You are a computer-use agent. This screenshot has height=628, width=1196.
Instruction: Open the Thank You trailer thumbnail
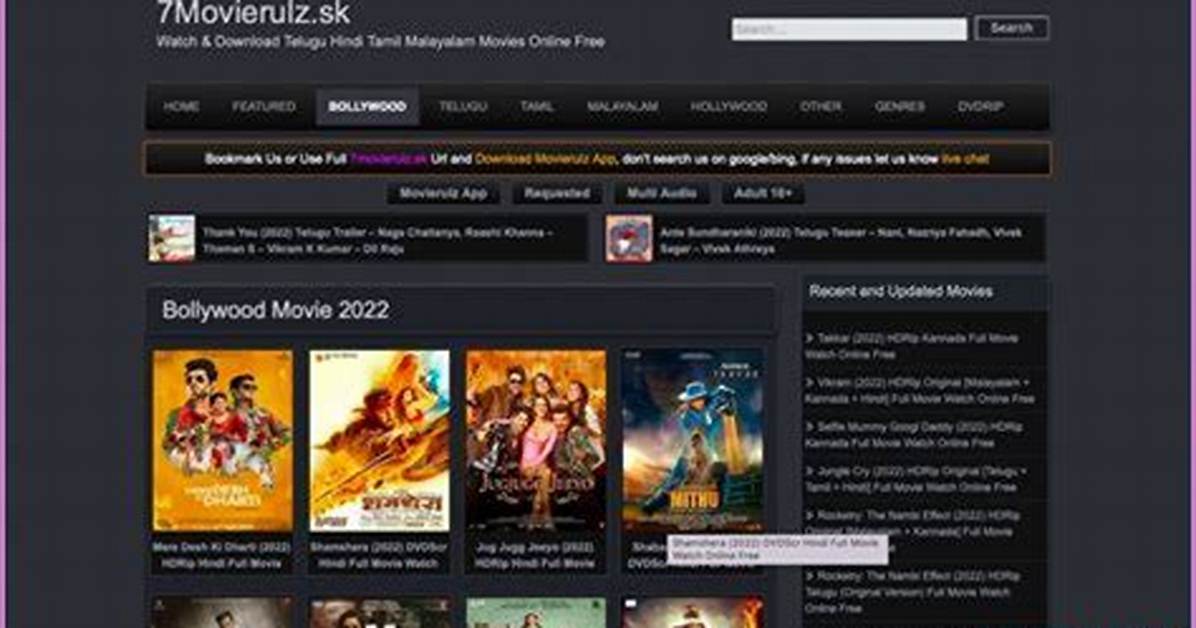tap(172, 239)
